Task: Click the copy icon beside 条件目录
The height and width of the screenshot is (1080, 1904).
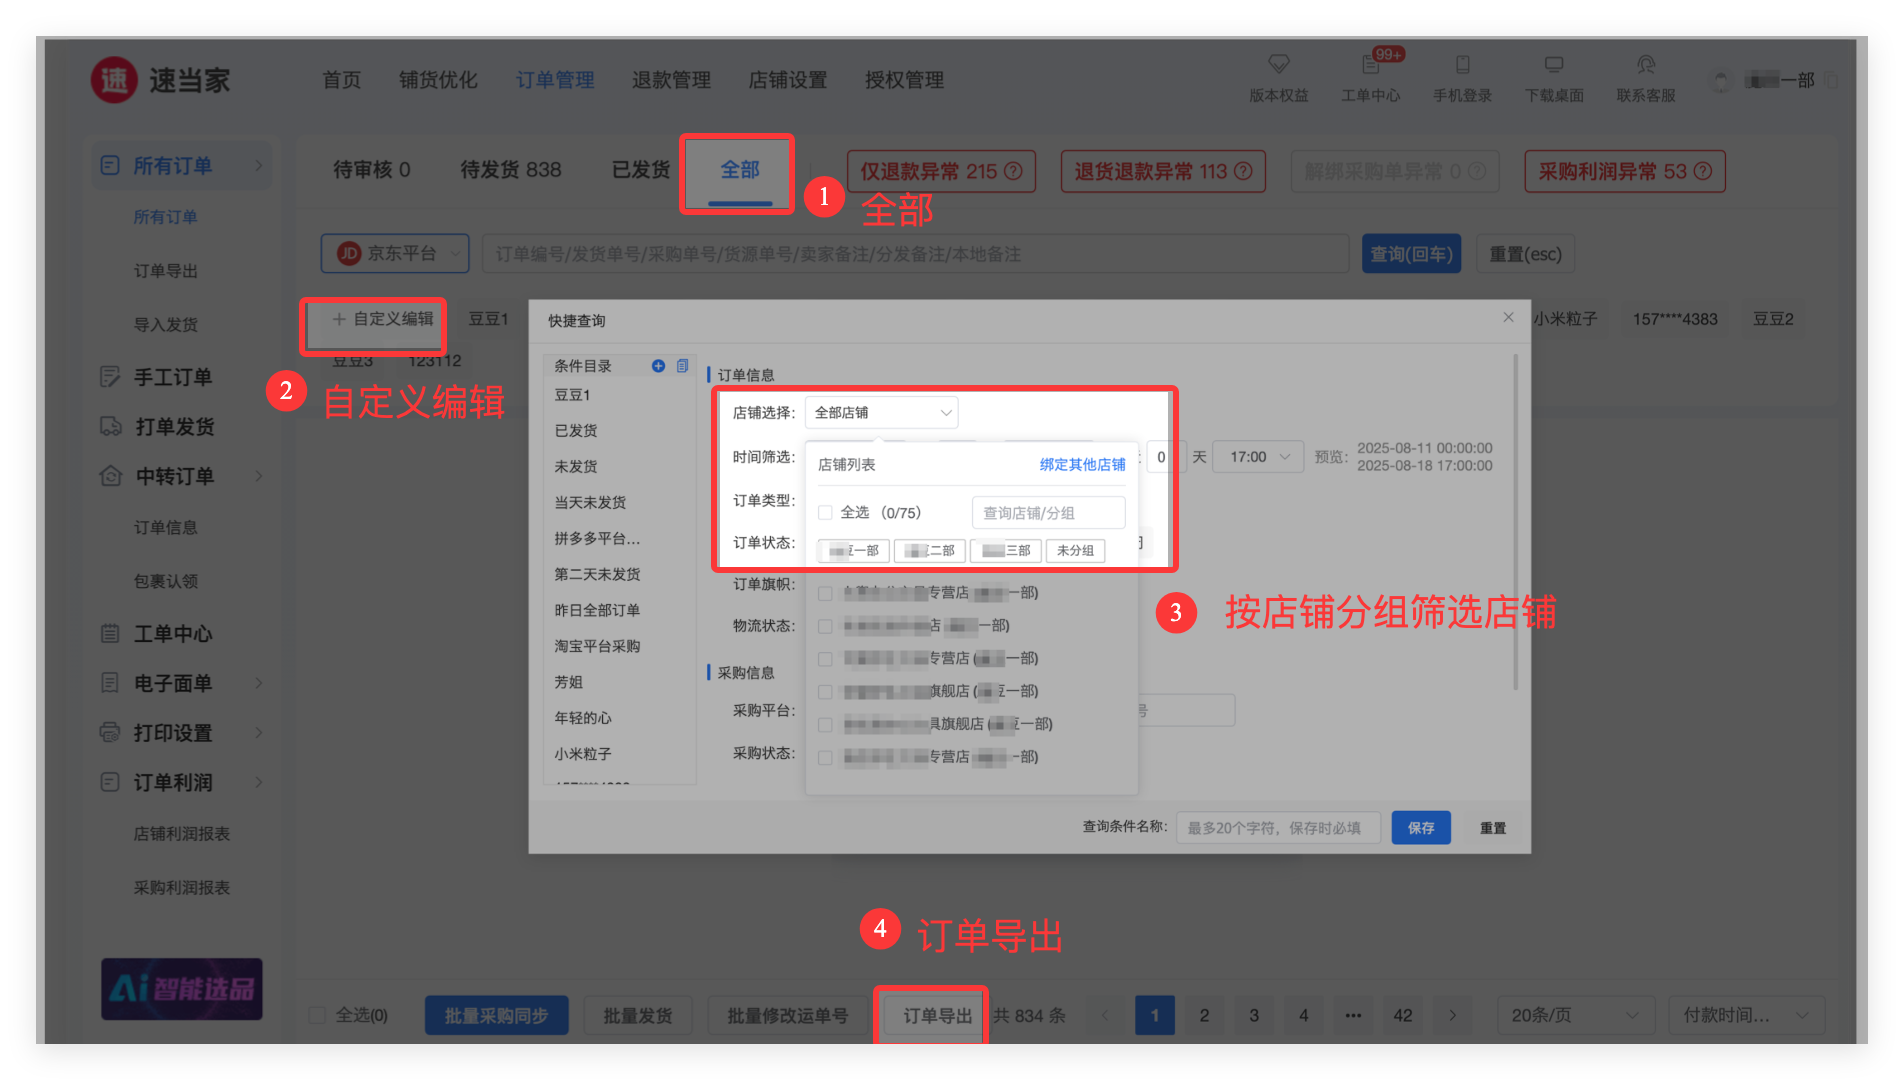Action: (682, 366)
